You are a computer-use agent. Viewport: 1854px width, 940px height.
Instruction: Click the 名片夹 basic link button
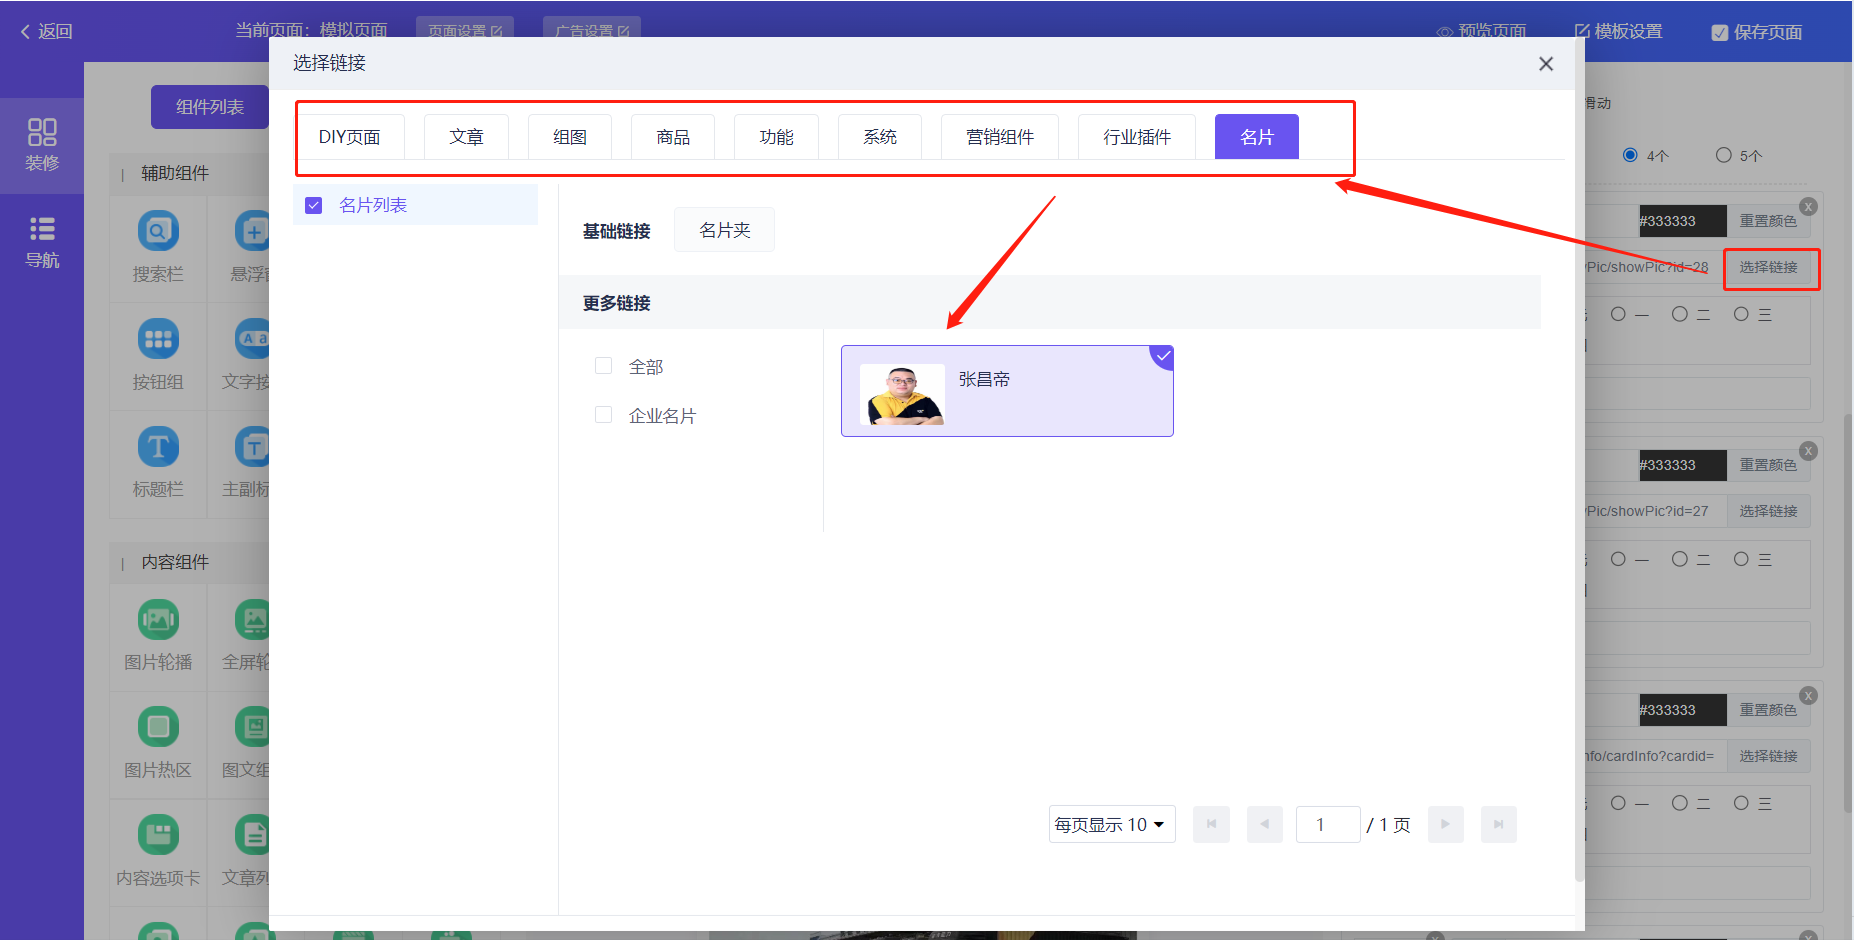click(x=724, y=230)
